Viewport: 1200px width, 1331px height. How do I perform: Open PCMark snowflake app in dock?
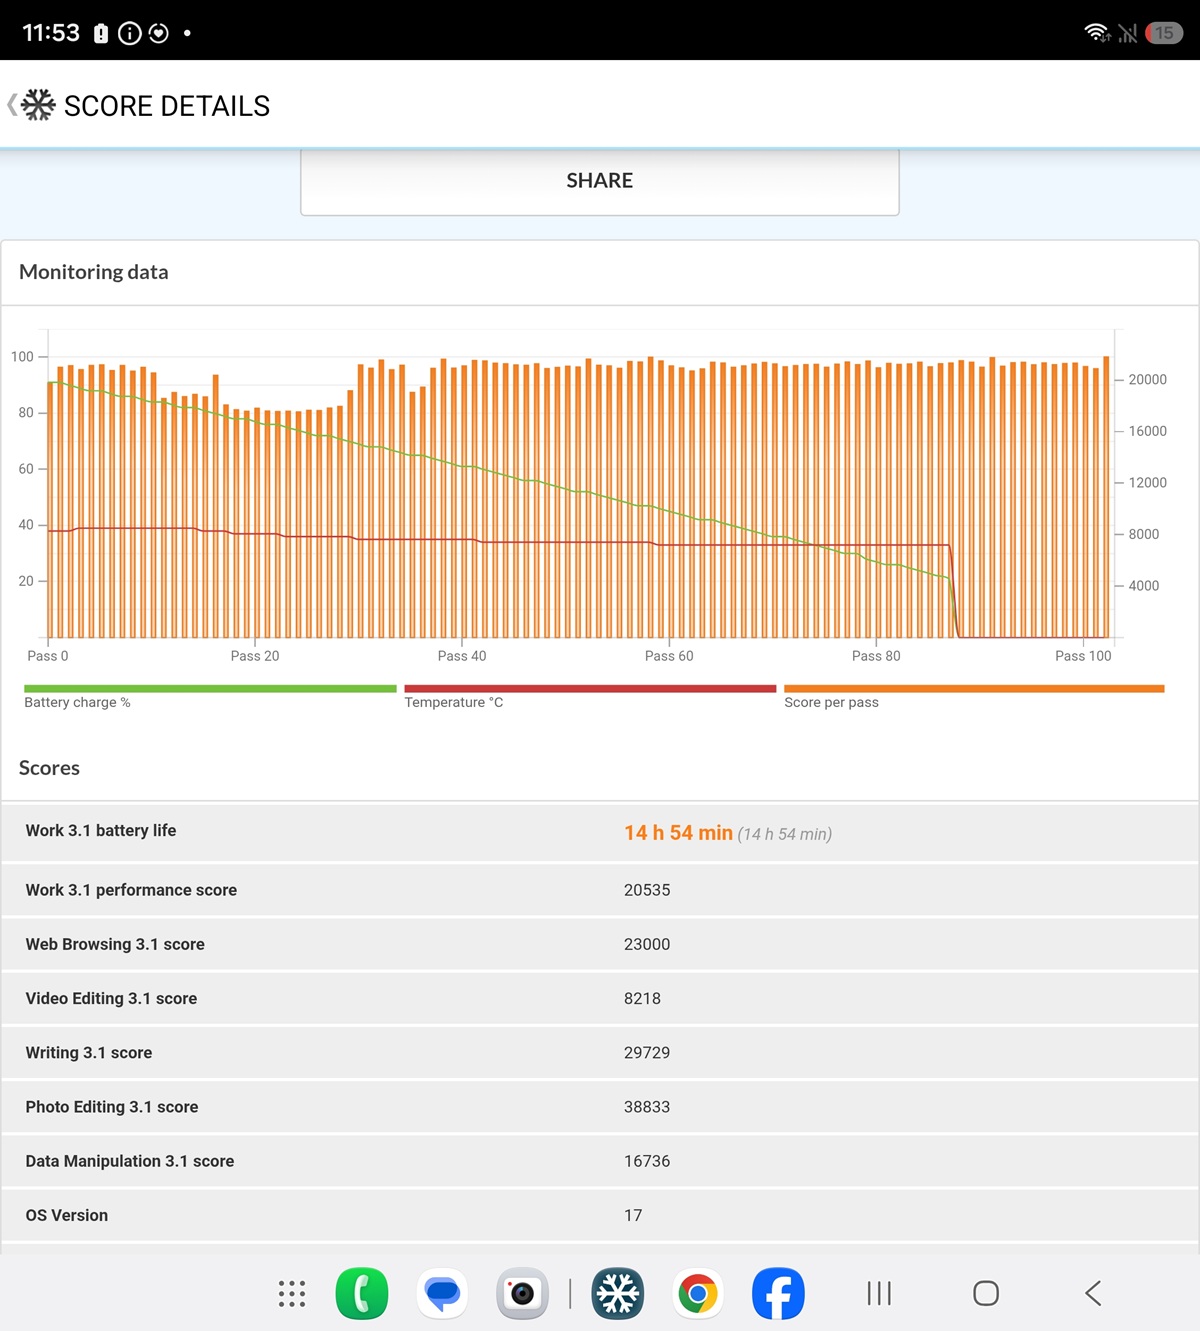pyautogui.click(x=618, y=1293)
